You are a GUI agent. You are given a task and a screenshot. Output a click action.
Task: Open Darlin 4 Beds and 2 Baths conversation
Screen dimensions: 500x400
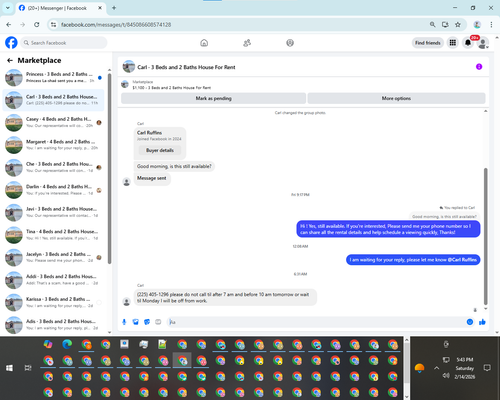coord(53,190)
